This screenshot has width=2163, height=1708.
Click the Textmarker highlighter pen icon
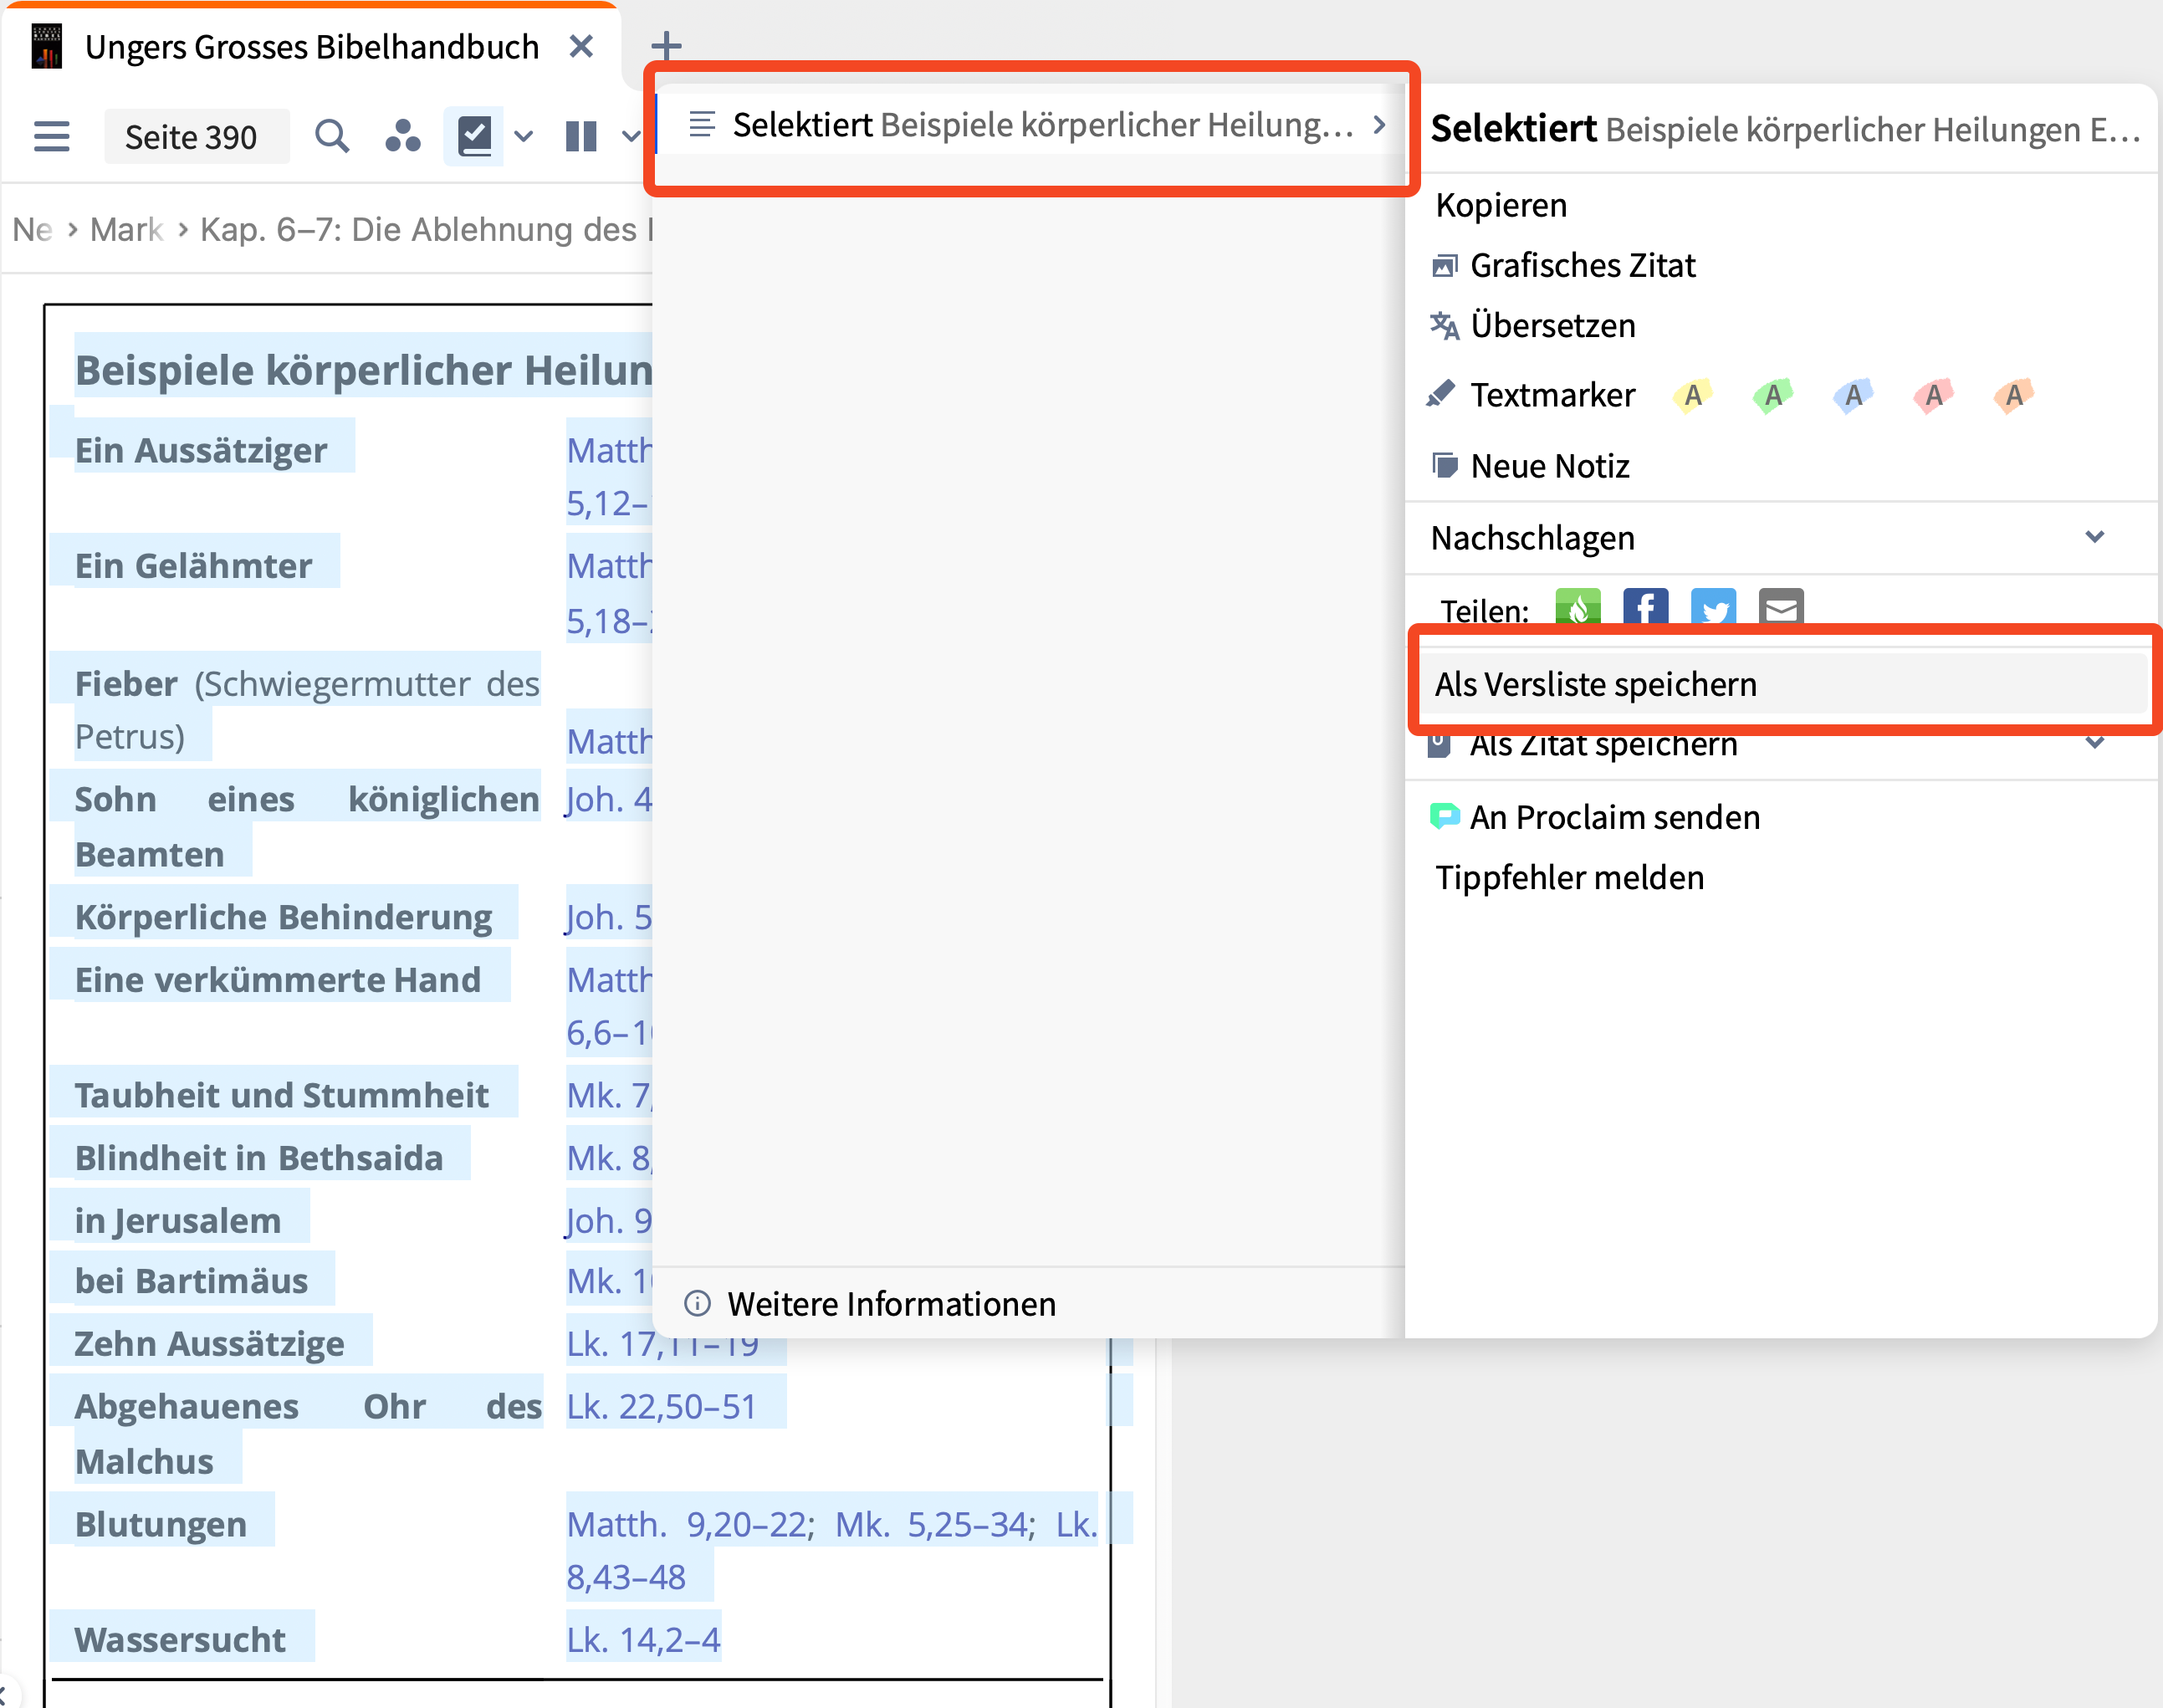(1441, 394)
